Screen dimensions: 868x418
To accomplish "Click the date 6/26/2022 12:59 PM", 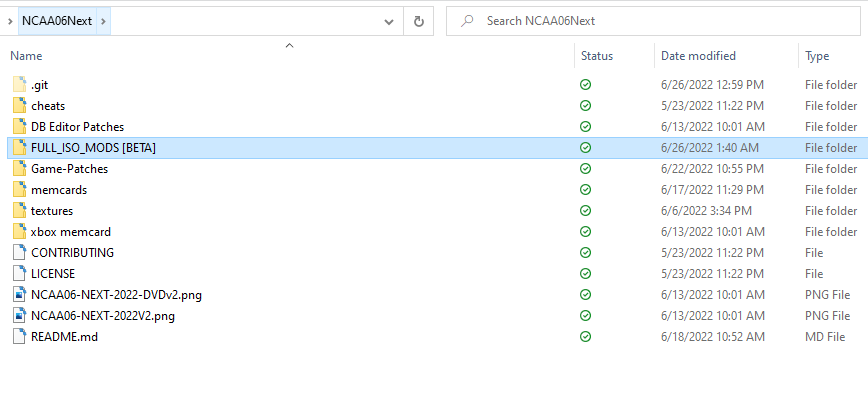I will [712, 85].
